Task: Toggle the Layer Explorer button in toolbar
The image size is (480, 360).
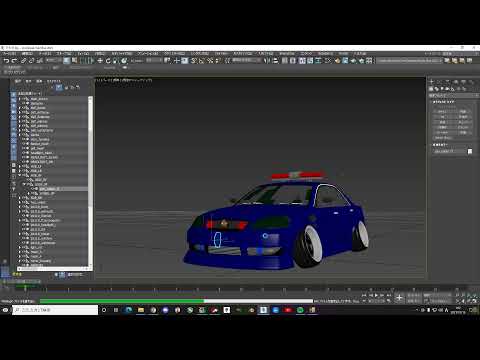Action: [x=293, y=61]
